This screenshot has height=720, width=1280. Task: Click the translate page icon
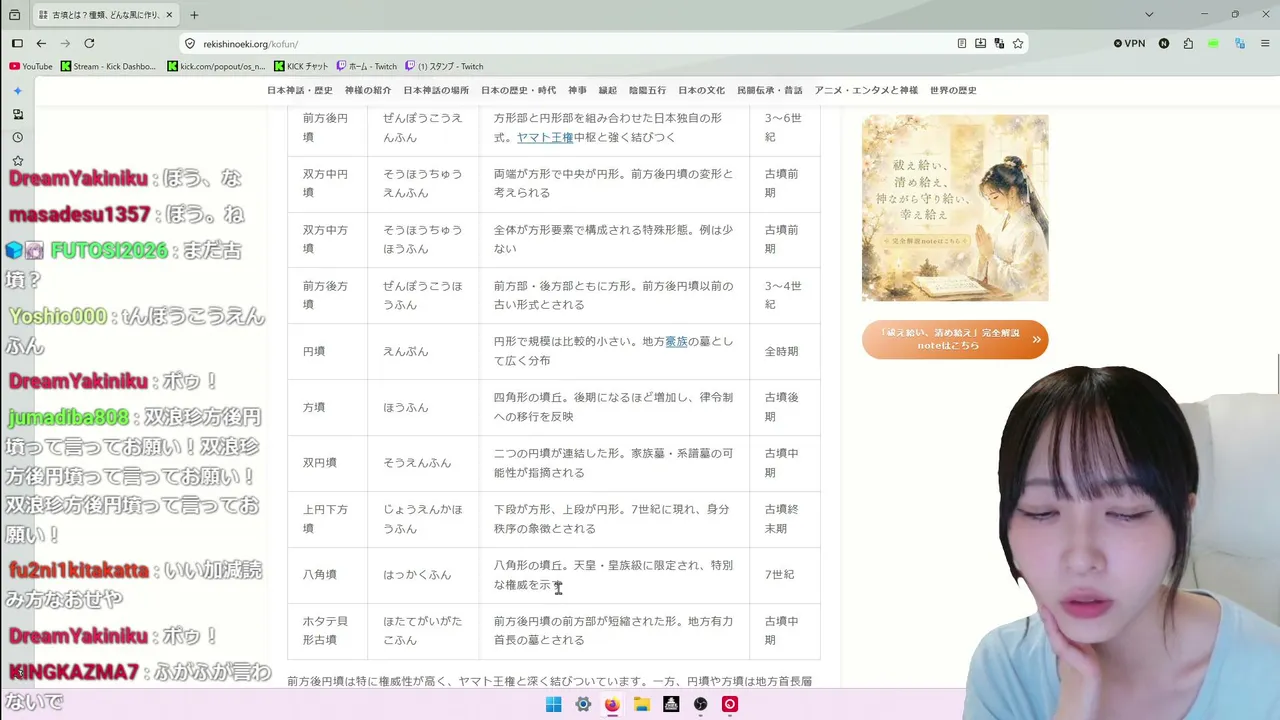pyautogui.click(x=999, y=44)
